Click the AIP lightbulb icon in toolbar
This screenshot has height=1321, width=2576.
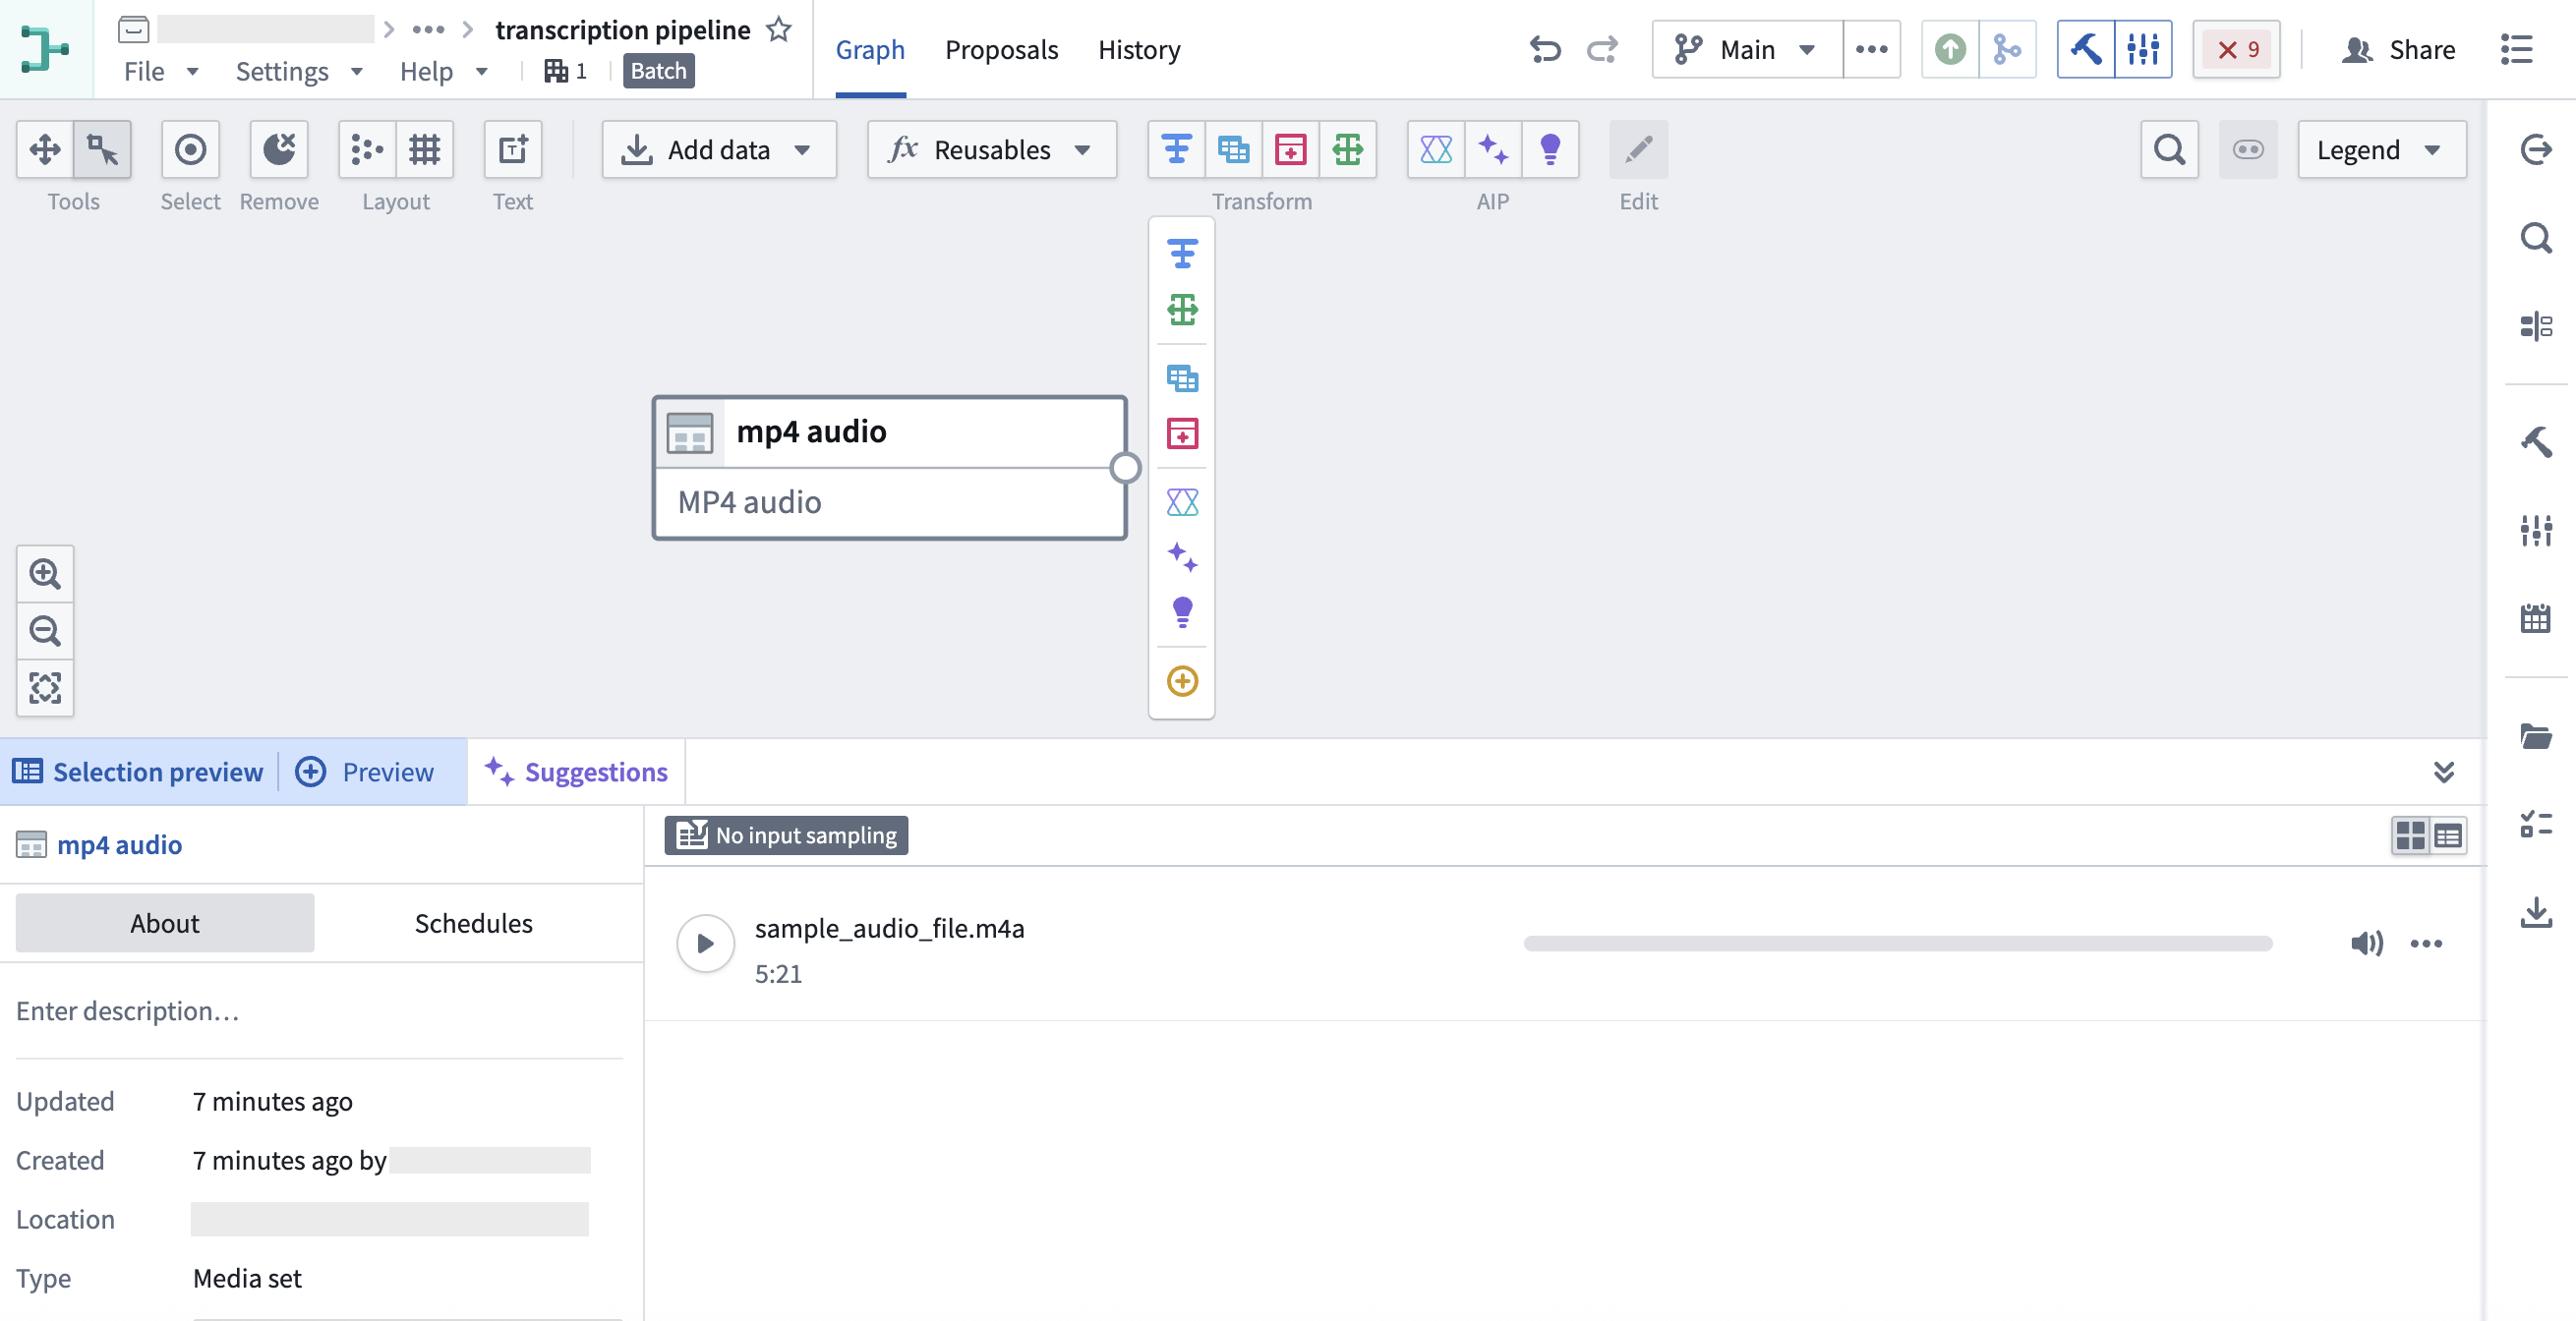pyautogui.click(x=1550, y=150)
